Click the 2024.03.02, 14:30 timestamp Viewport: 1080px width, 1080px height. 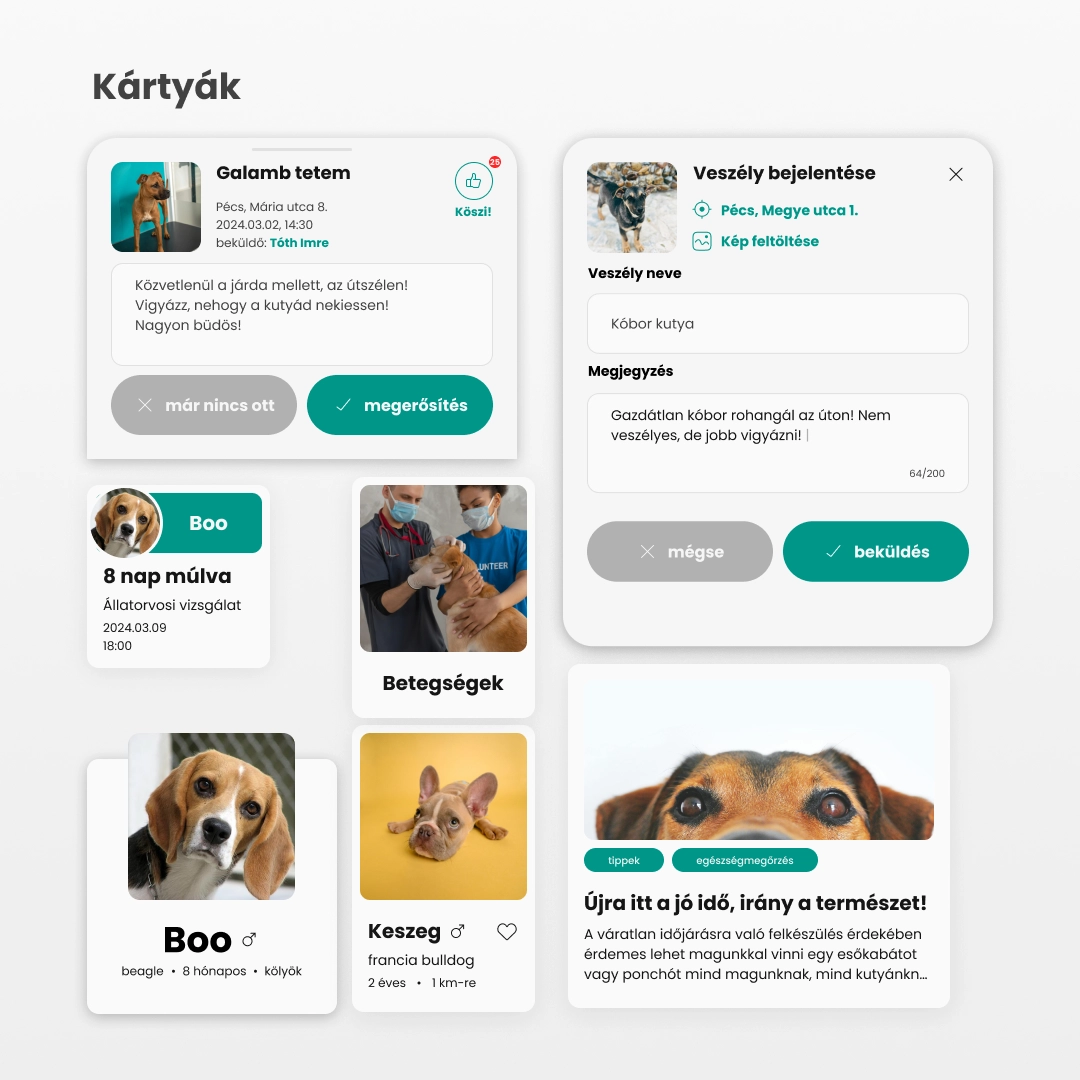[264, 225]
